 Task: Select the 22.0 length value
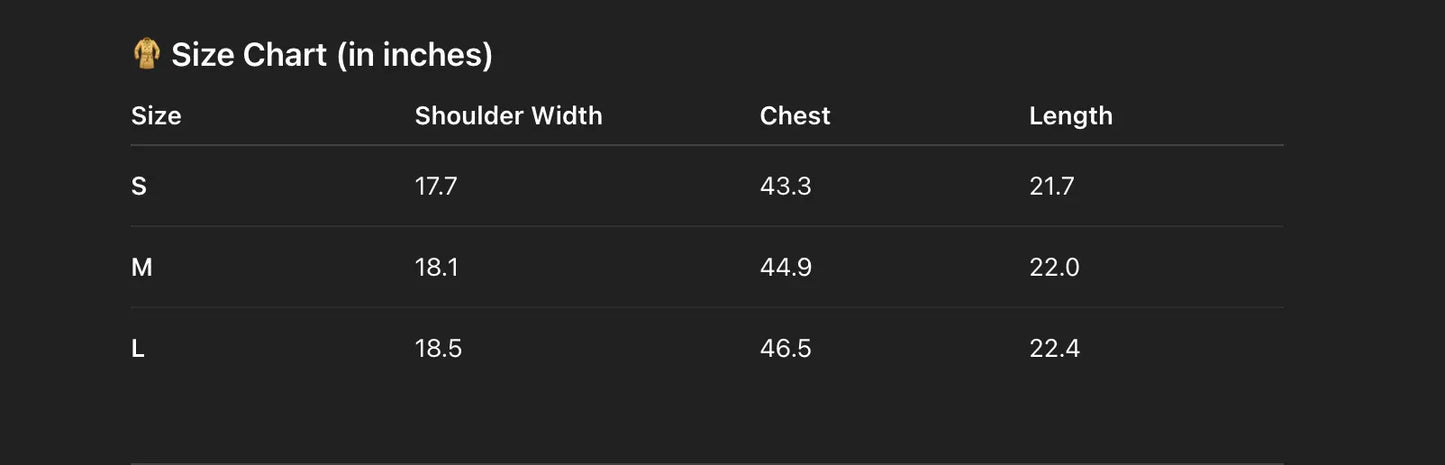point(1054,267)
